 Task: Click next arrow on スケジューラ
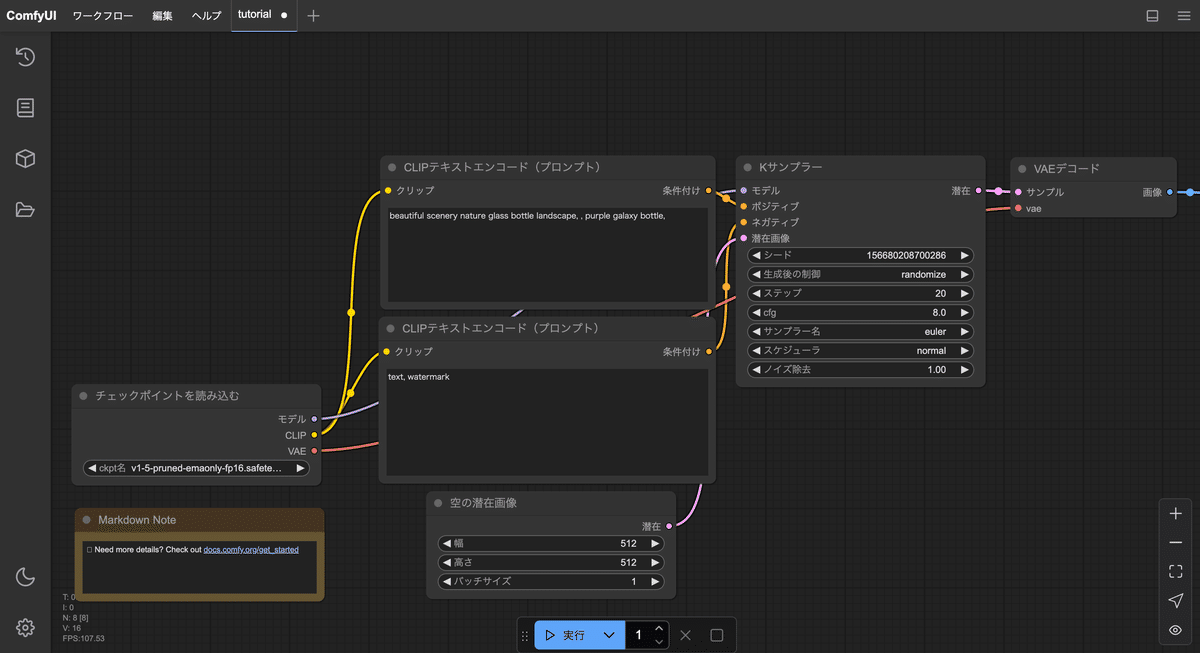tap(964, 351)
